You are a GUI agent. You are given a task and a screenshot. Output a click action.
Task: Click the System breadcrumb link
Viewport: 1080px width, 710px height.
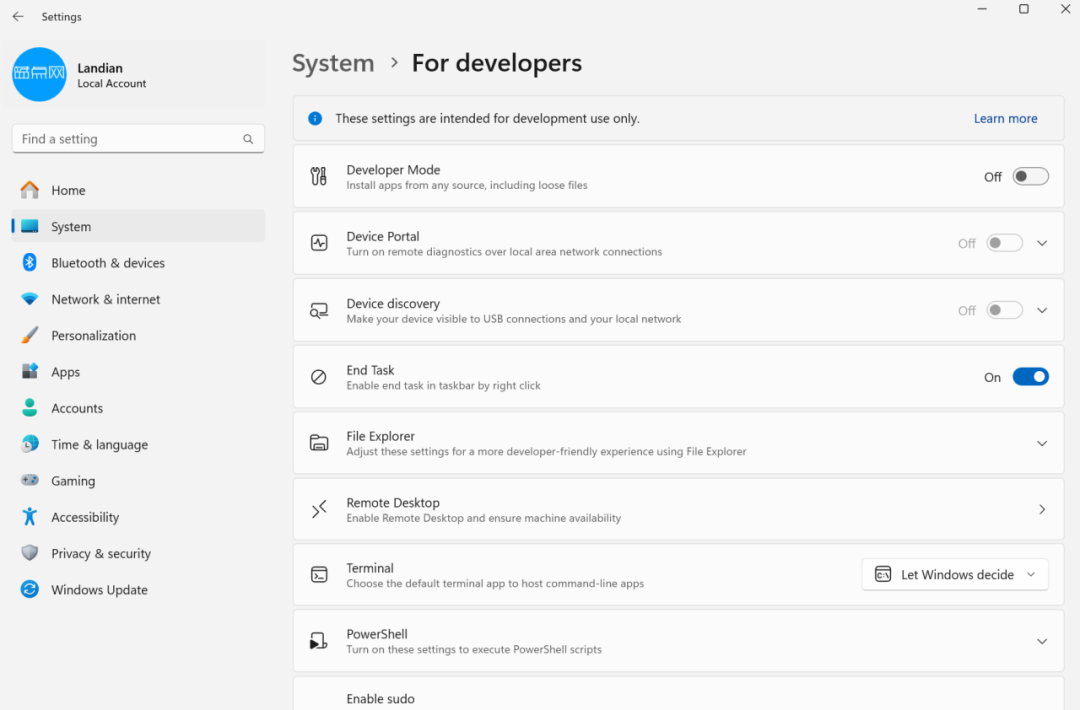tap(333, 63)
